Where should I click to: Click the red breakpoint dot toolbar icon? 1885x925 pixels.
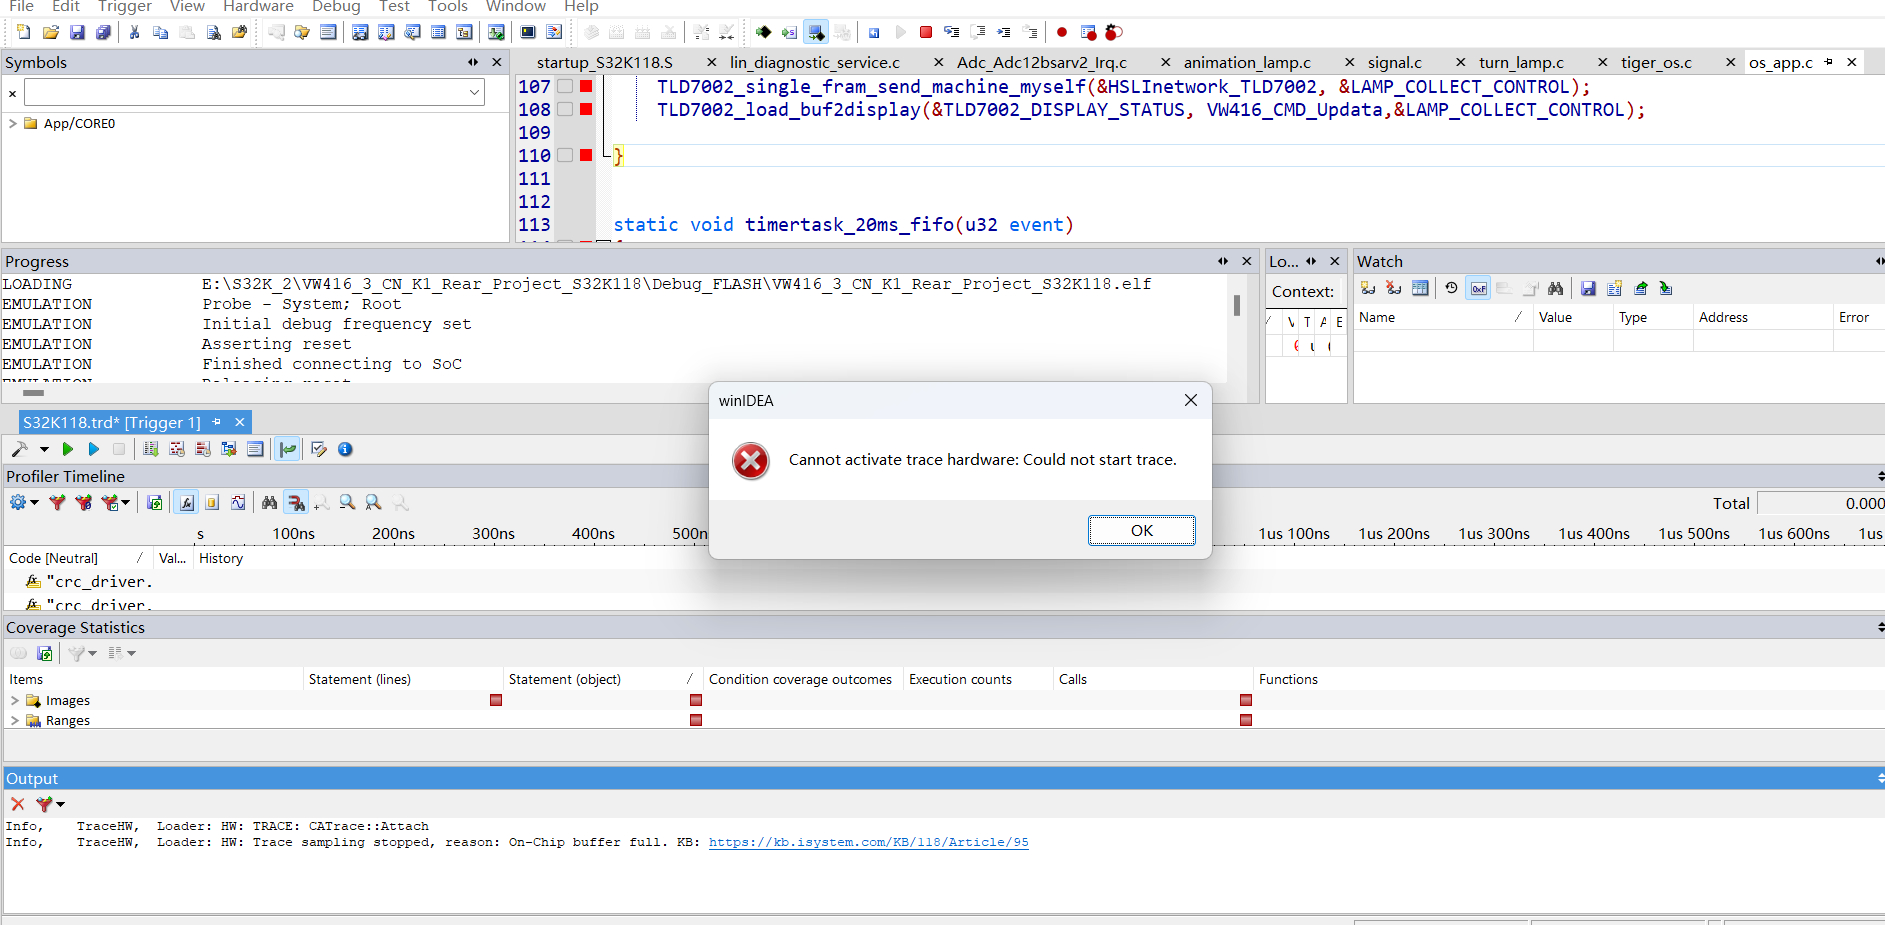pyautogui.click(x=1062, y=32)
